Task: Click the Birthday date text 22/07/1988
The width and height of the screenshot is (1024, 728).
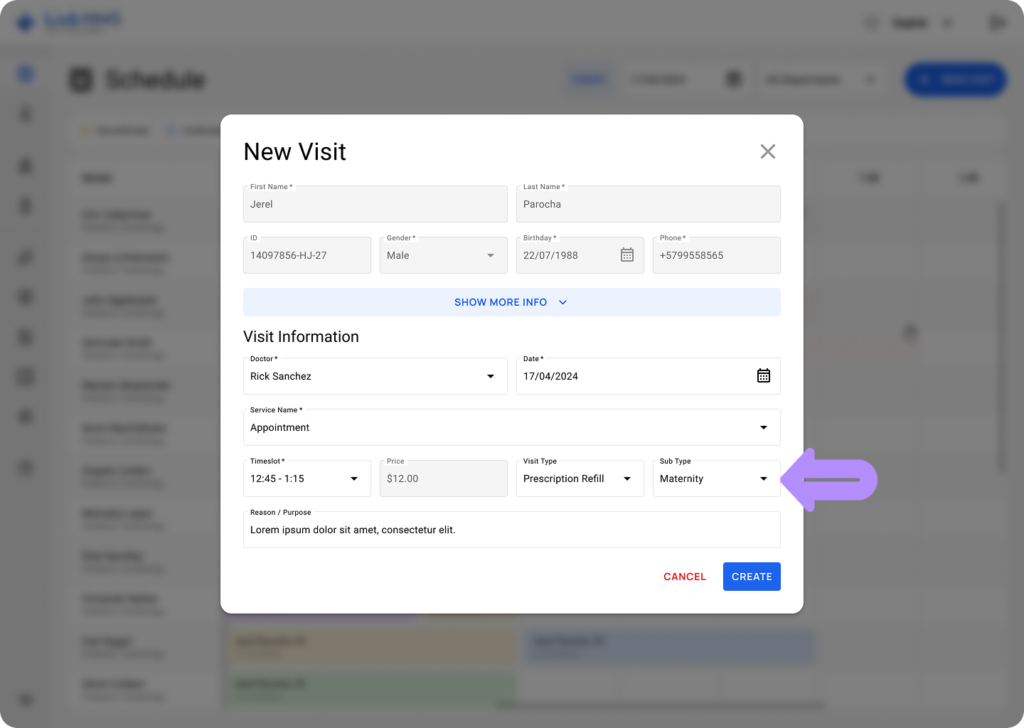Action: (x=551, y=256)
